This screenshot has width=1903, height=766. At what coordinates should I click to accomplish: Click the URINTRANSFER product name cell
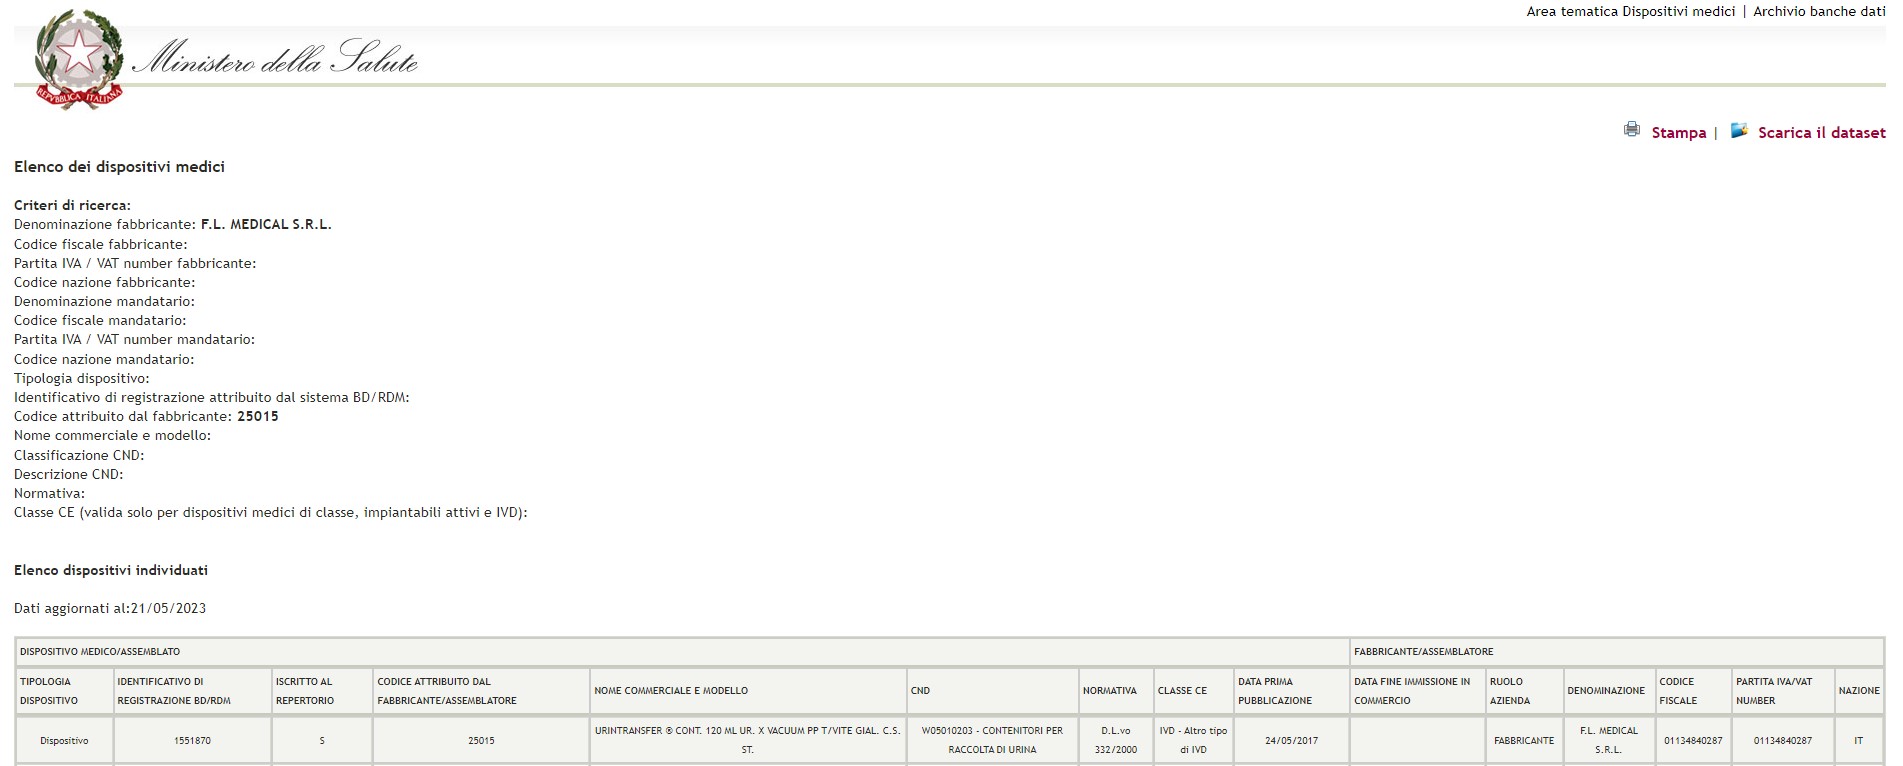747,740
